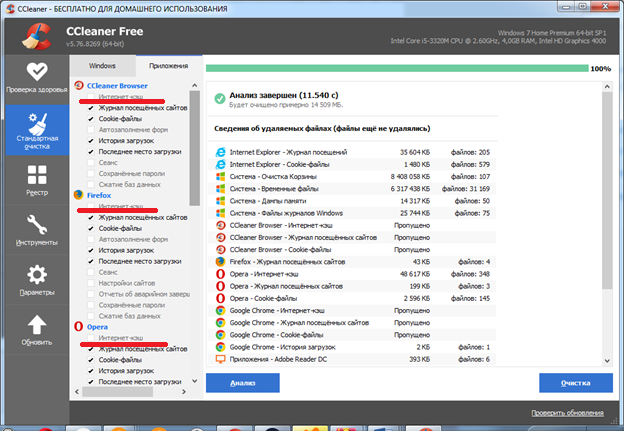Switch to the Windows tab
Viewport: 624px width, 431px height.
click(x=102, y=66)
